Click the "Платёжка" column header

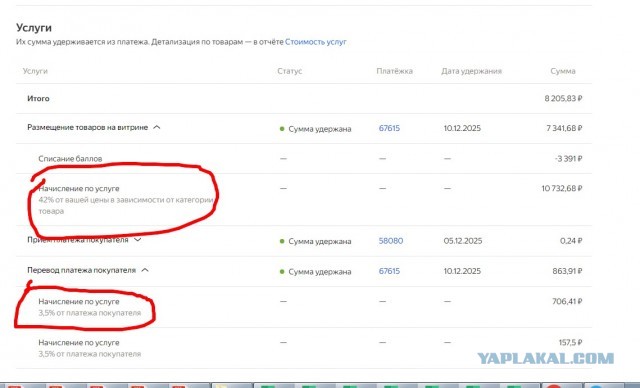(394, 71)
